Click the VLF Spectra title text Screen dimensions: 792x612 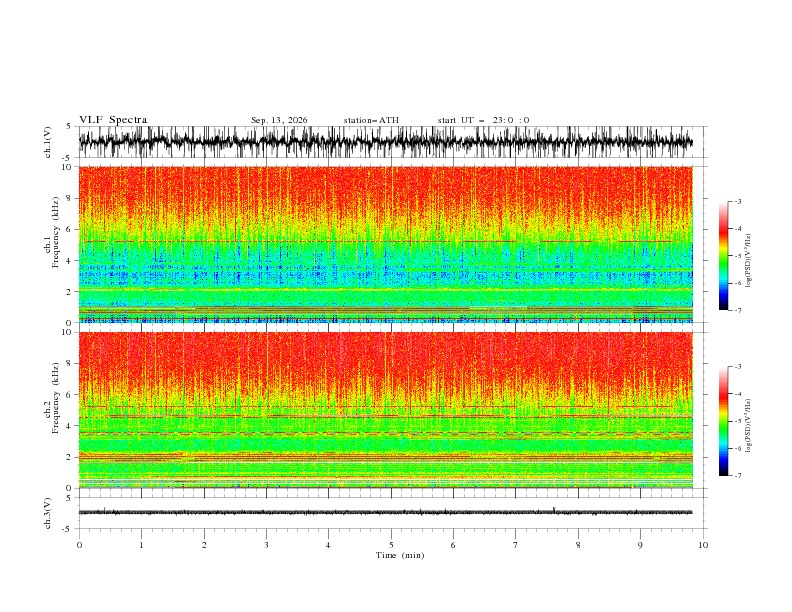click(113, 120)
